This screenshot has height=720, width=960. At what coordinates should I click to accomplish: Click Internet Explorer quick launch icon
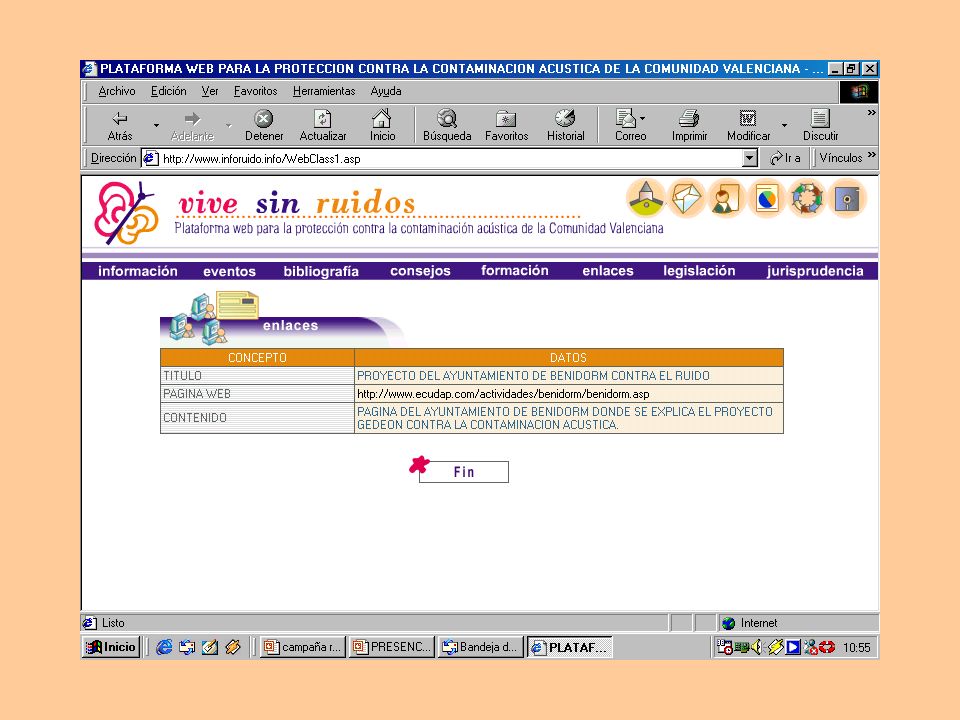[x=164, y=647]
